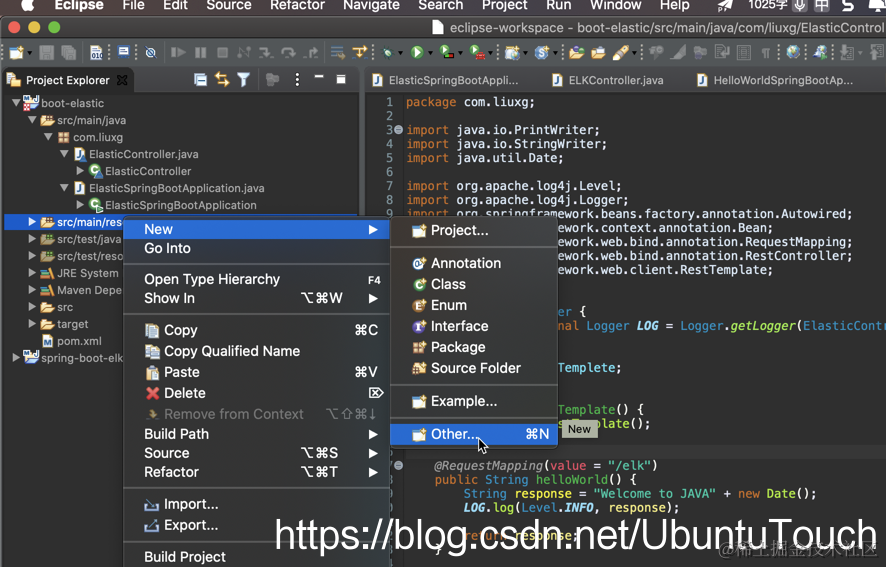
Task: Open the Refactor menu in menu bar
Action: tap(297, 6)
